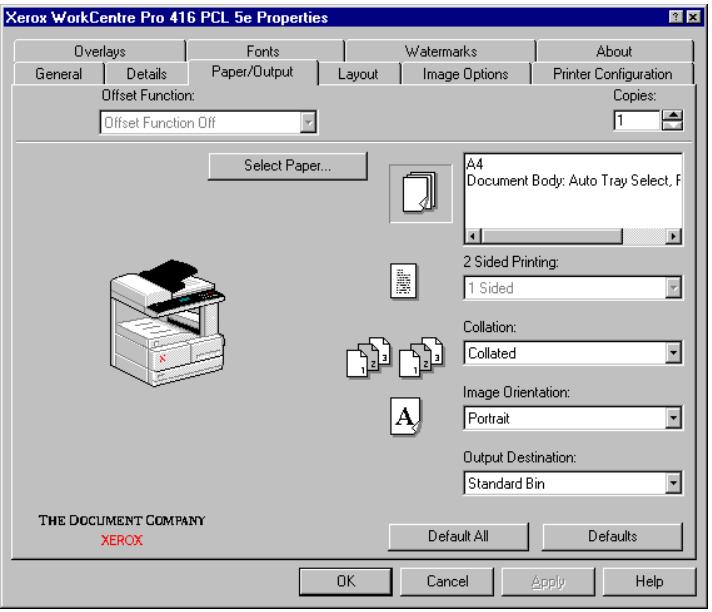Viewport: 712px width, 612px height.
Task: Switch to the Overlays tab
Action: coord(100,51)
